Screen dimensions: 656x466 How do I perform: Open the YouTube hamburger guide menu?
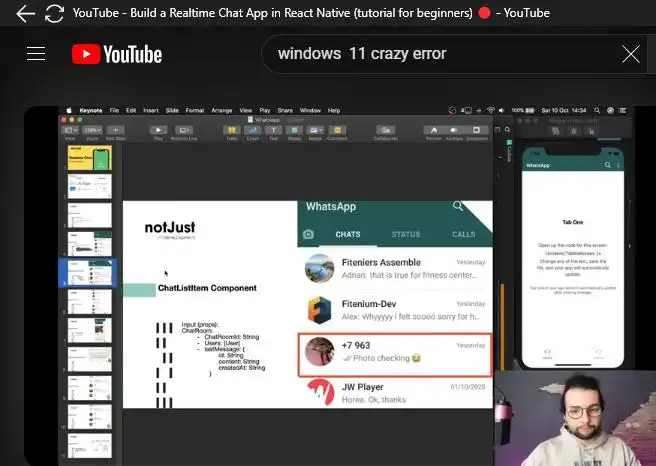click(36, 54)
